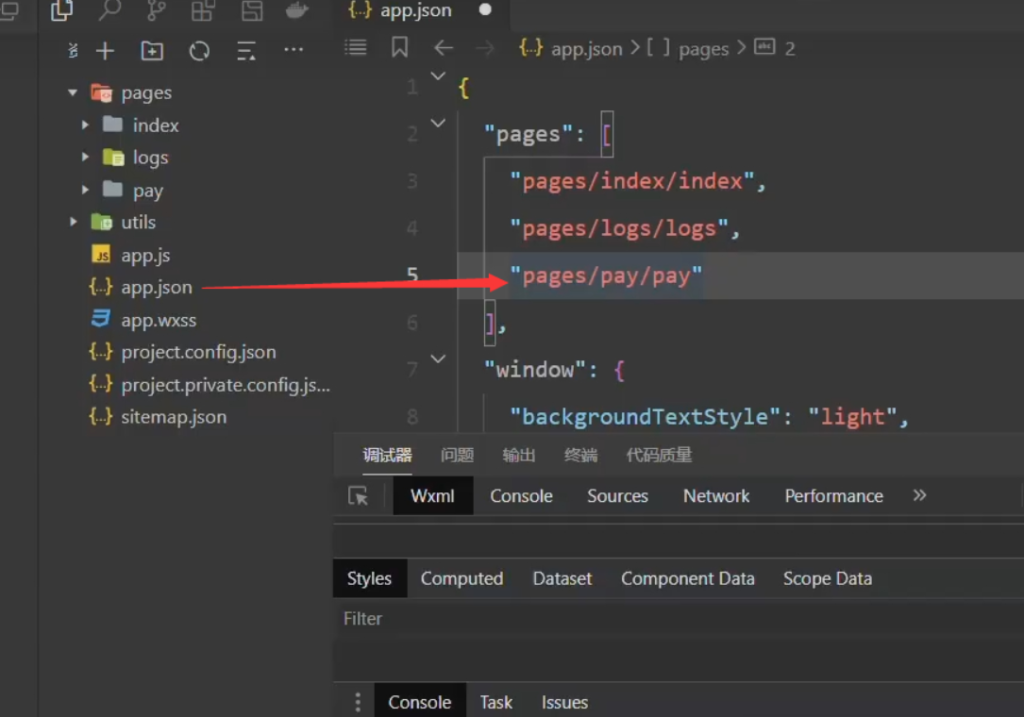Fold the "pages" array on line 2

point(438,123)
